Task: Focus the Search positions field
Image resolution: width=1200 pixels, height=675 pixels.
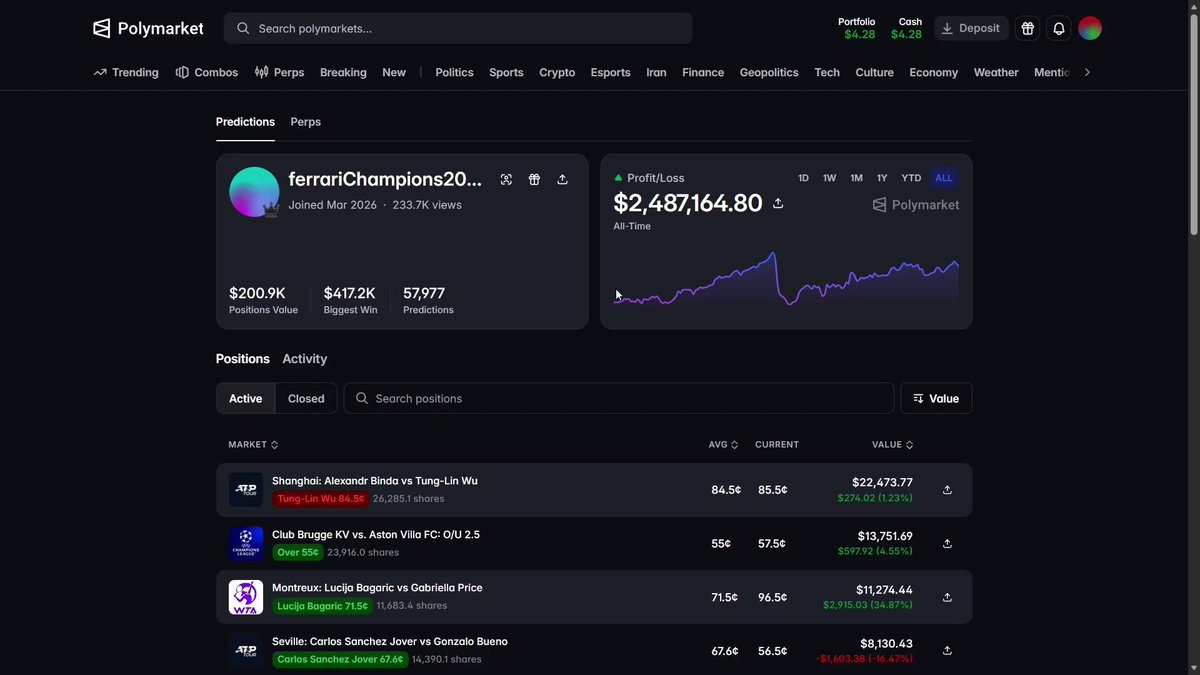Action: point(619,398)
